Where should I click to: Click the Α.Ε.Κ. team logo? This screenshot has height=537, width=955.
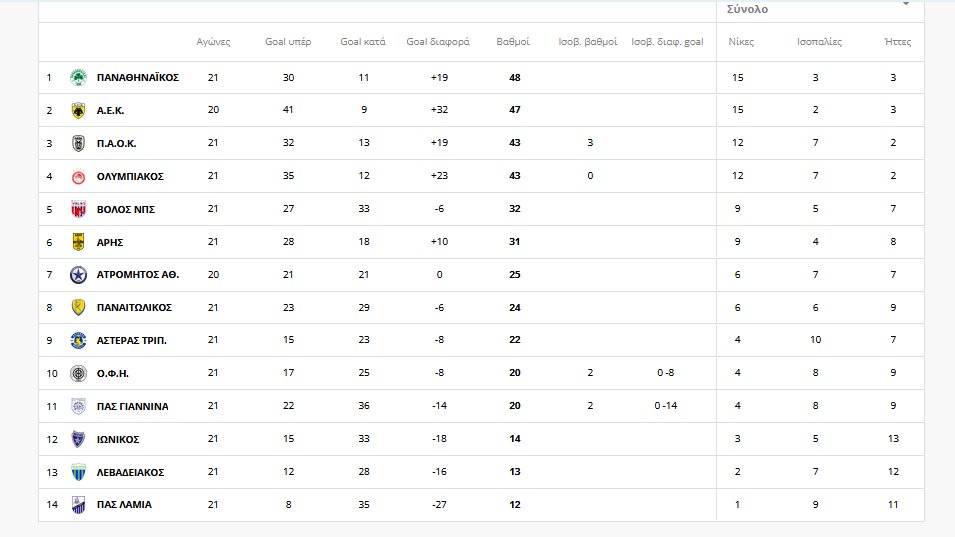click(78, 110)
